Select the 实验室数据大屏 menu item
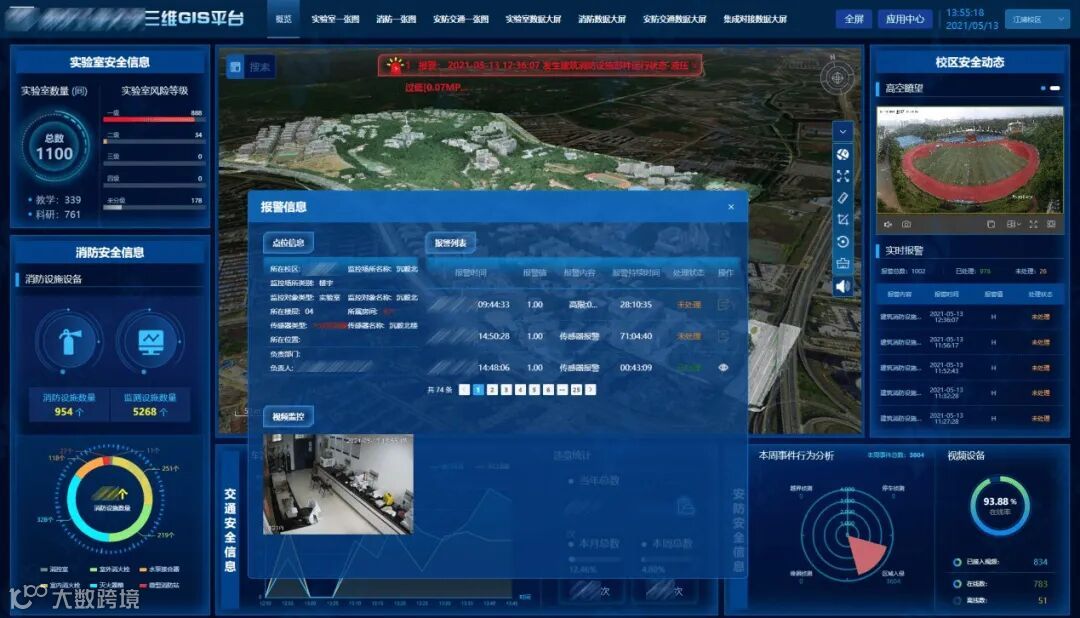This screenshot has width=1080, height=618. tap(533, 19)
